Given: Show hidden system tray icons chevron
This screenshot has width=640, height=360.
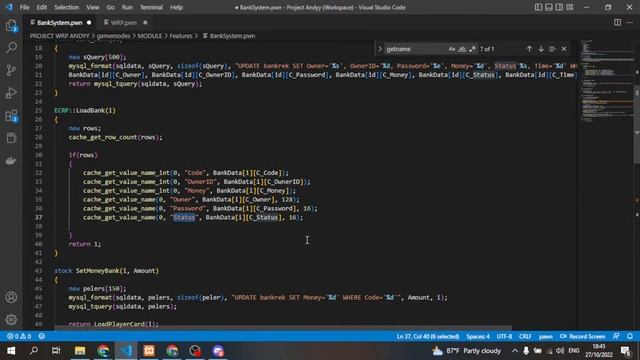Looking at the screenshot, I should click(515, 351).
